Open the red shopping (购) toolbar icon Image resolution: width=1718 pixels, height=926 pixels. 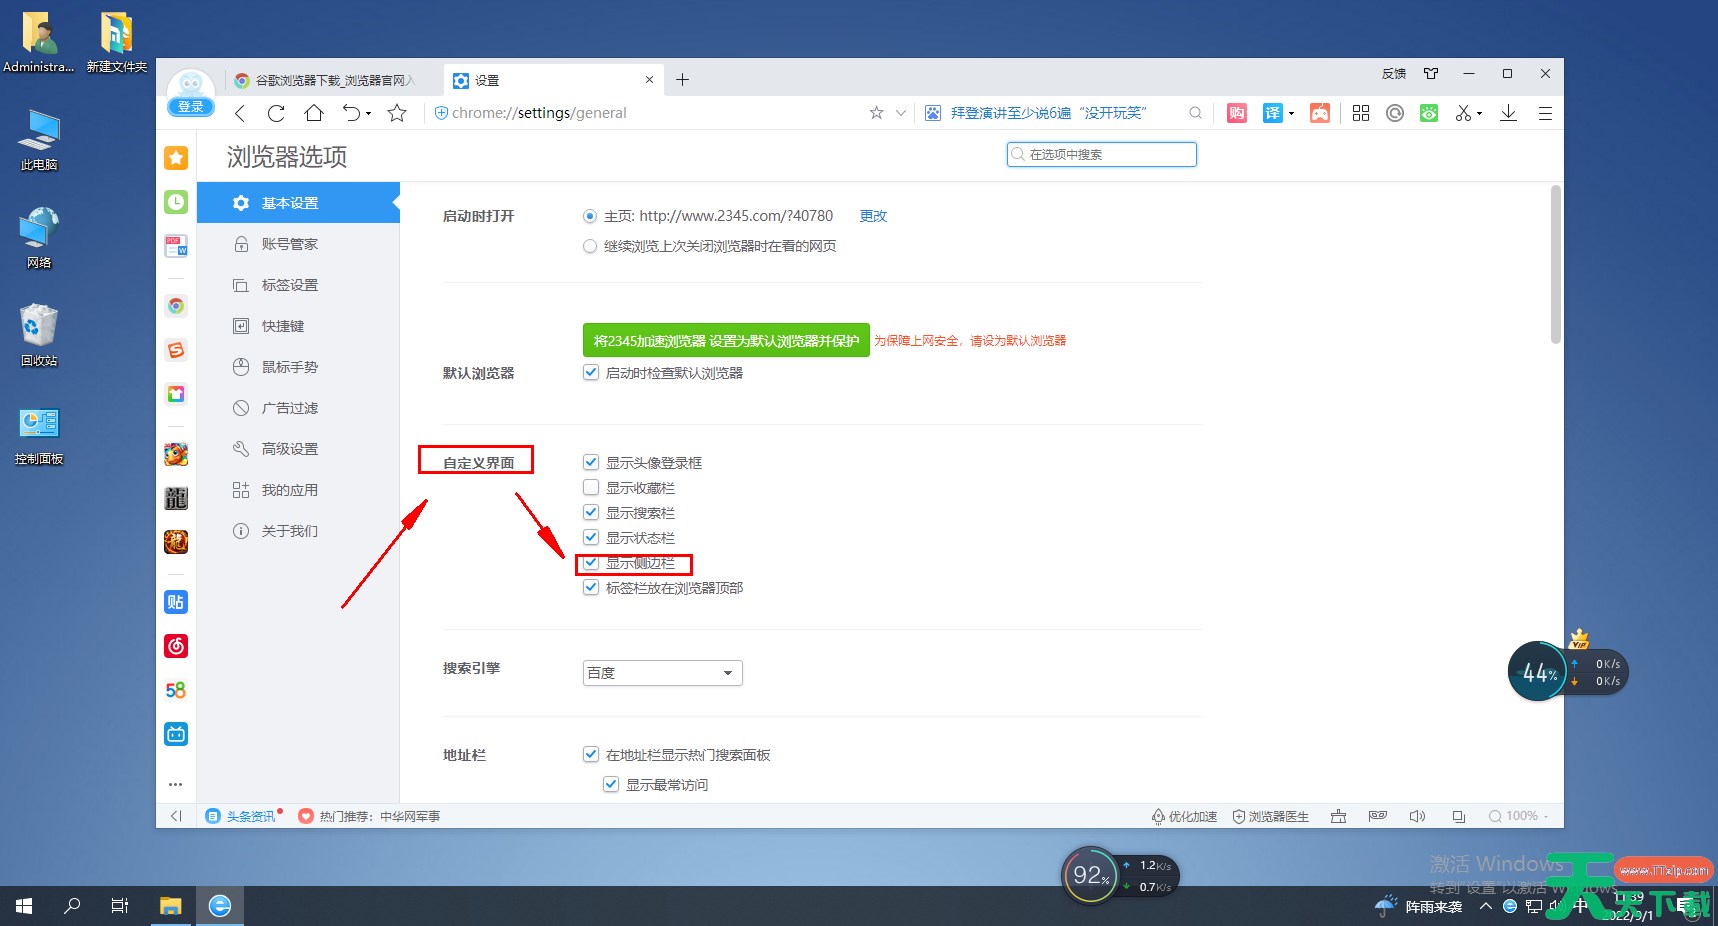(1237, 113)
